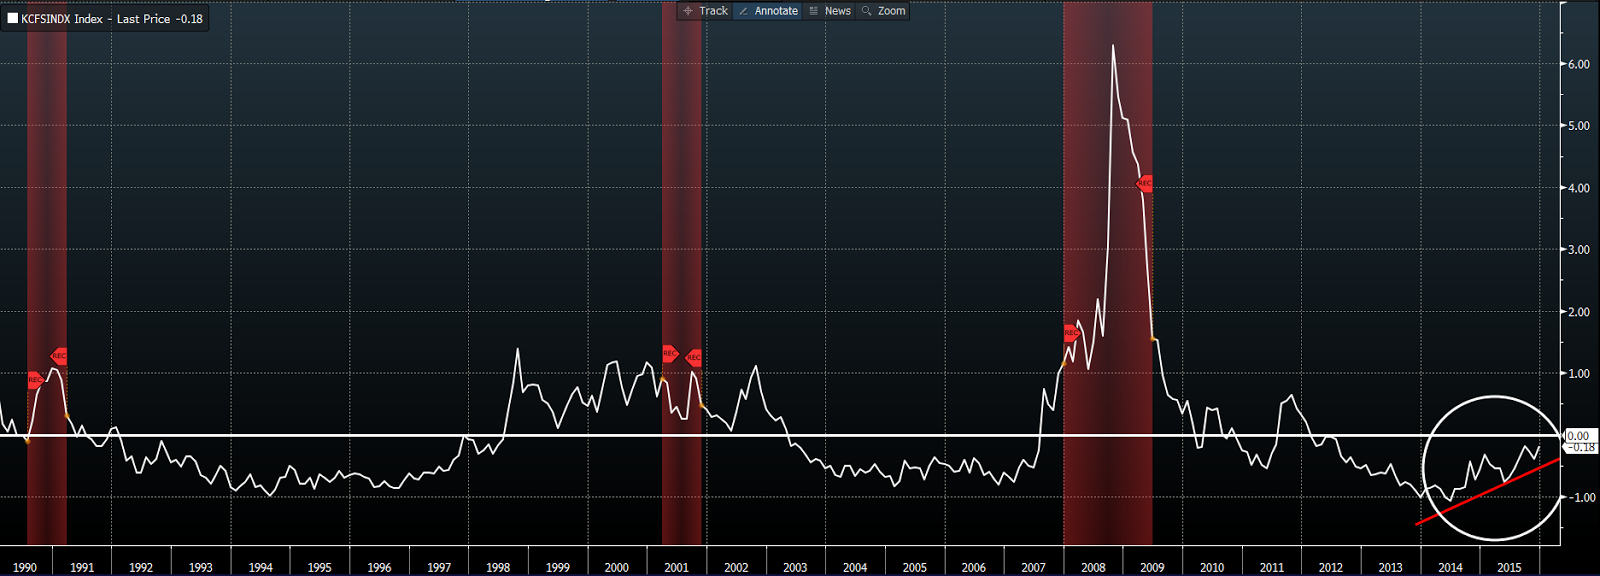Click the 2015 x-axis year label
Viewport: 1600px width, 576px height.
click(x=1510, y=567)
